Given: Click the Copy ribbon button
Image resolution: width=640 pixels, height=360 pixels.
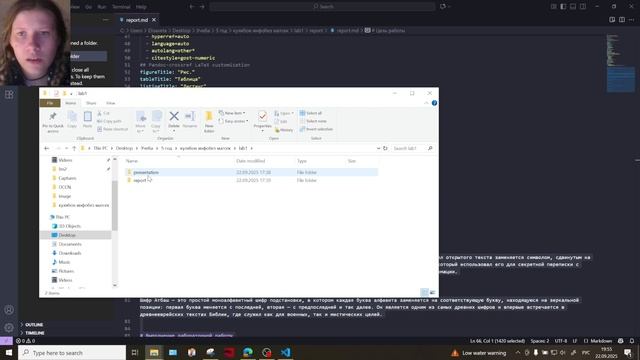Looking at the screenshot, I should click(72, 120).
